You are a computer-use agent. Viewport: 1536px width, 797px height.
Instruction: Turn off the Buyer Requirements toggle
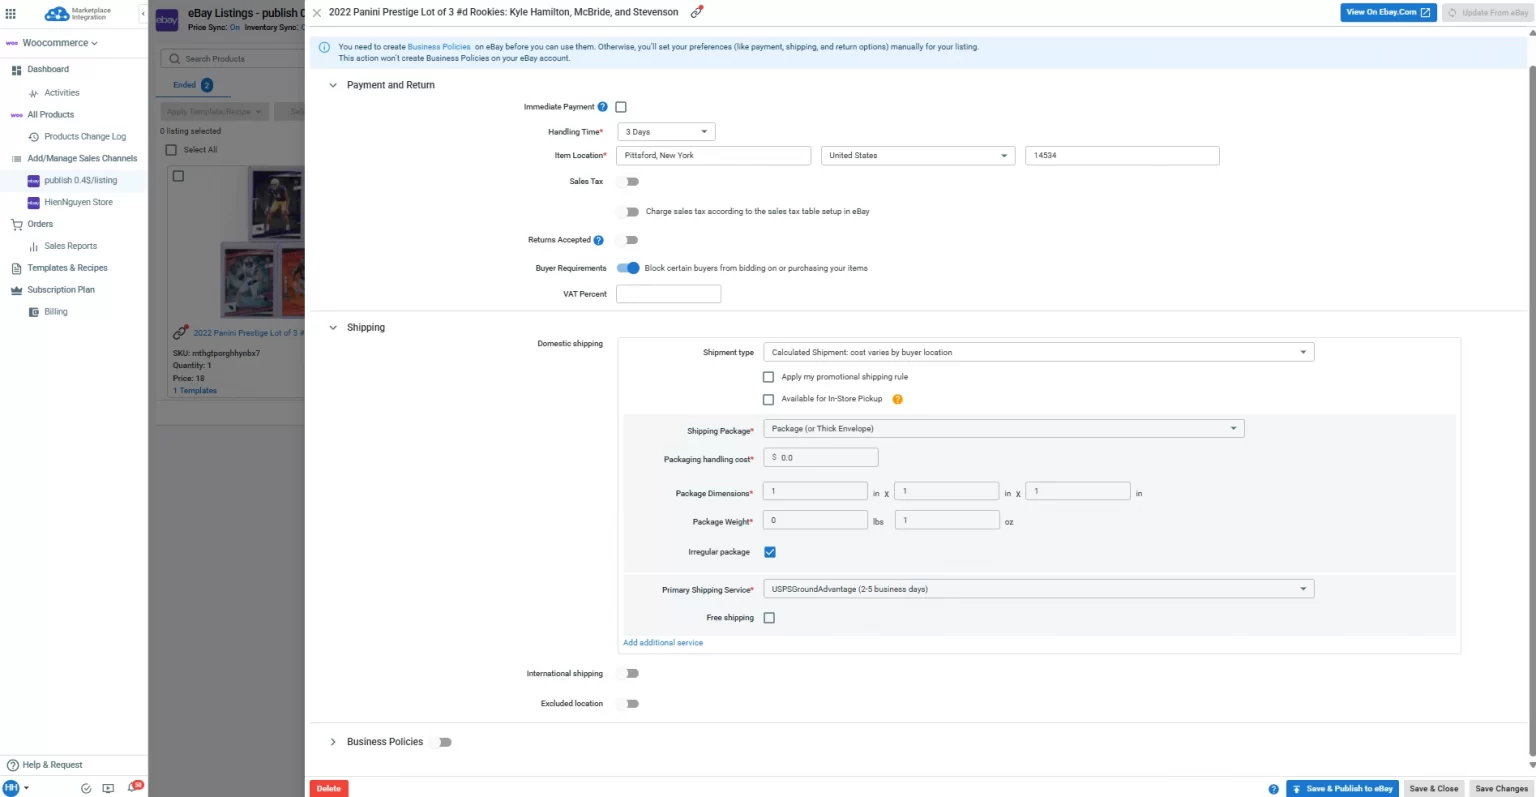click(628, 268)
